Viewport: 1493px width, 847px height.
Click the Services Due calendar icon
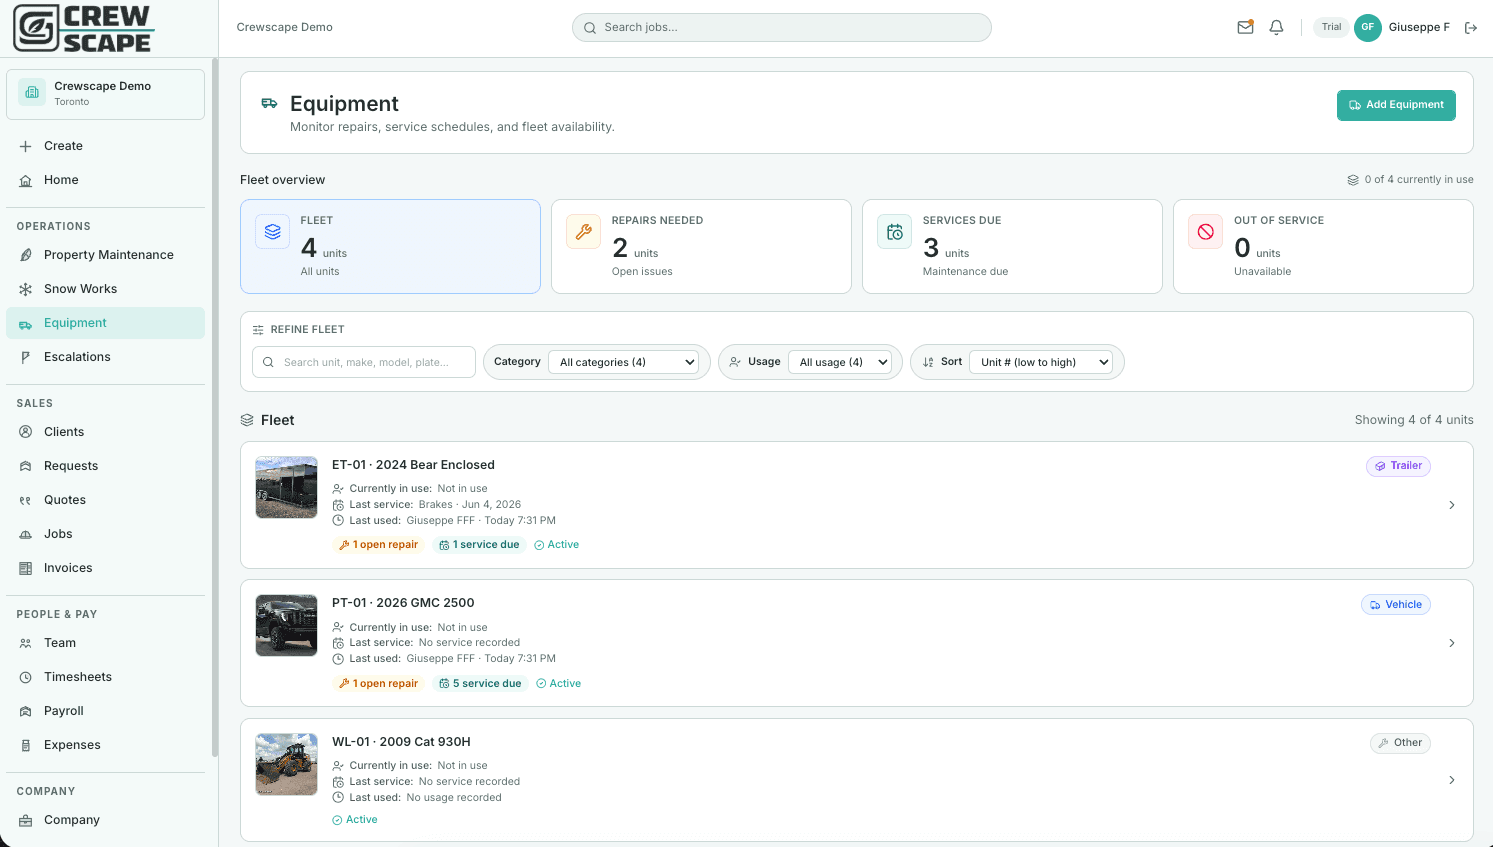pos(894,232)
